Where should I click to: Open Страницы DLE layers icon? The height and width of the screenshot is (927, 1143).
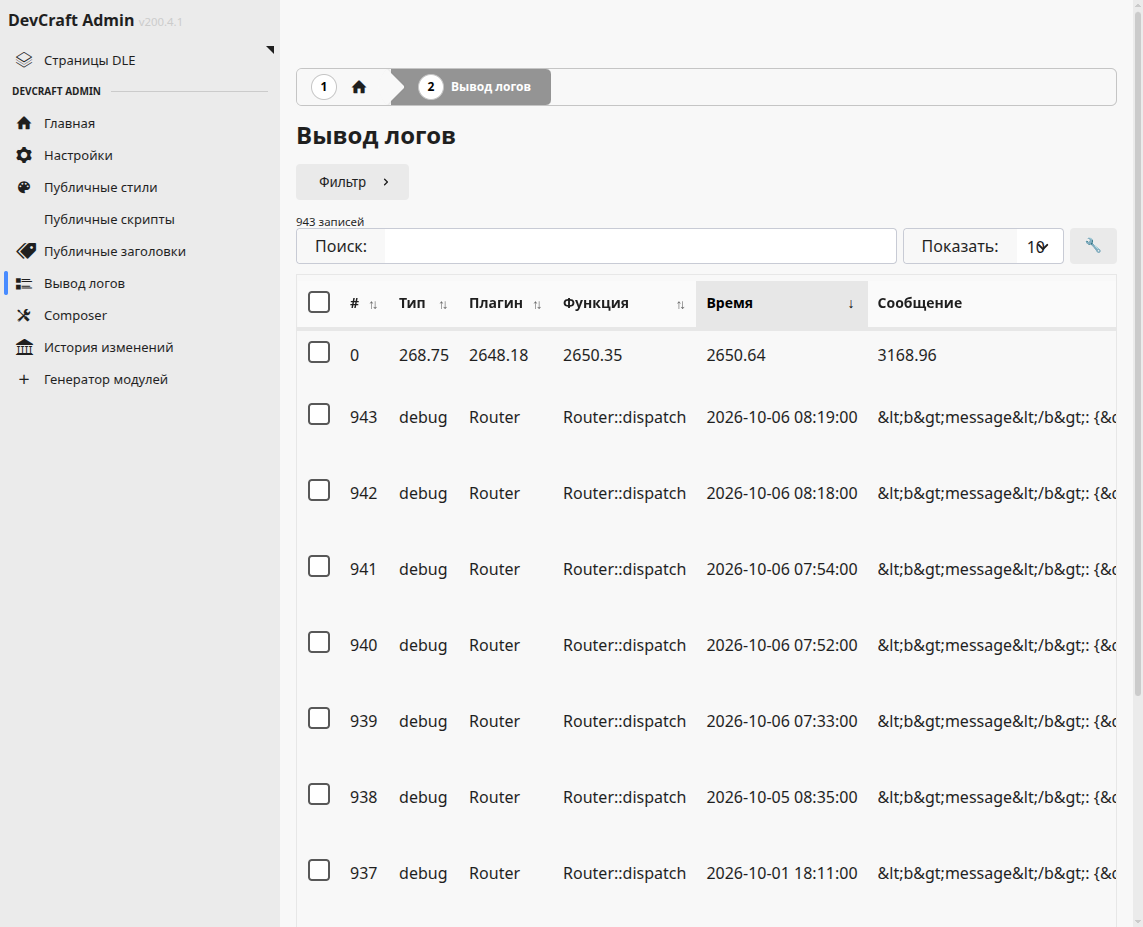(x=24, y=60)
